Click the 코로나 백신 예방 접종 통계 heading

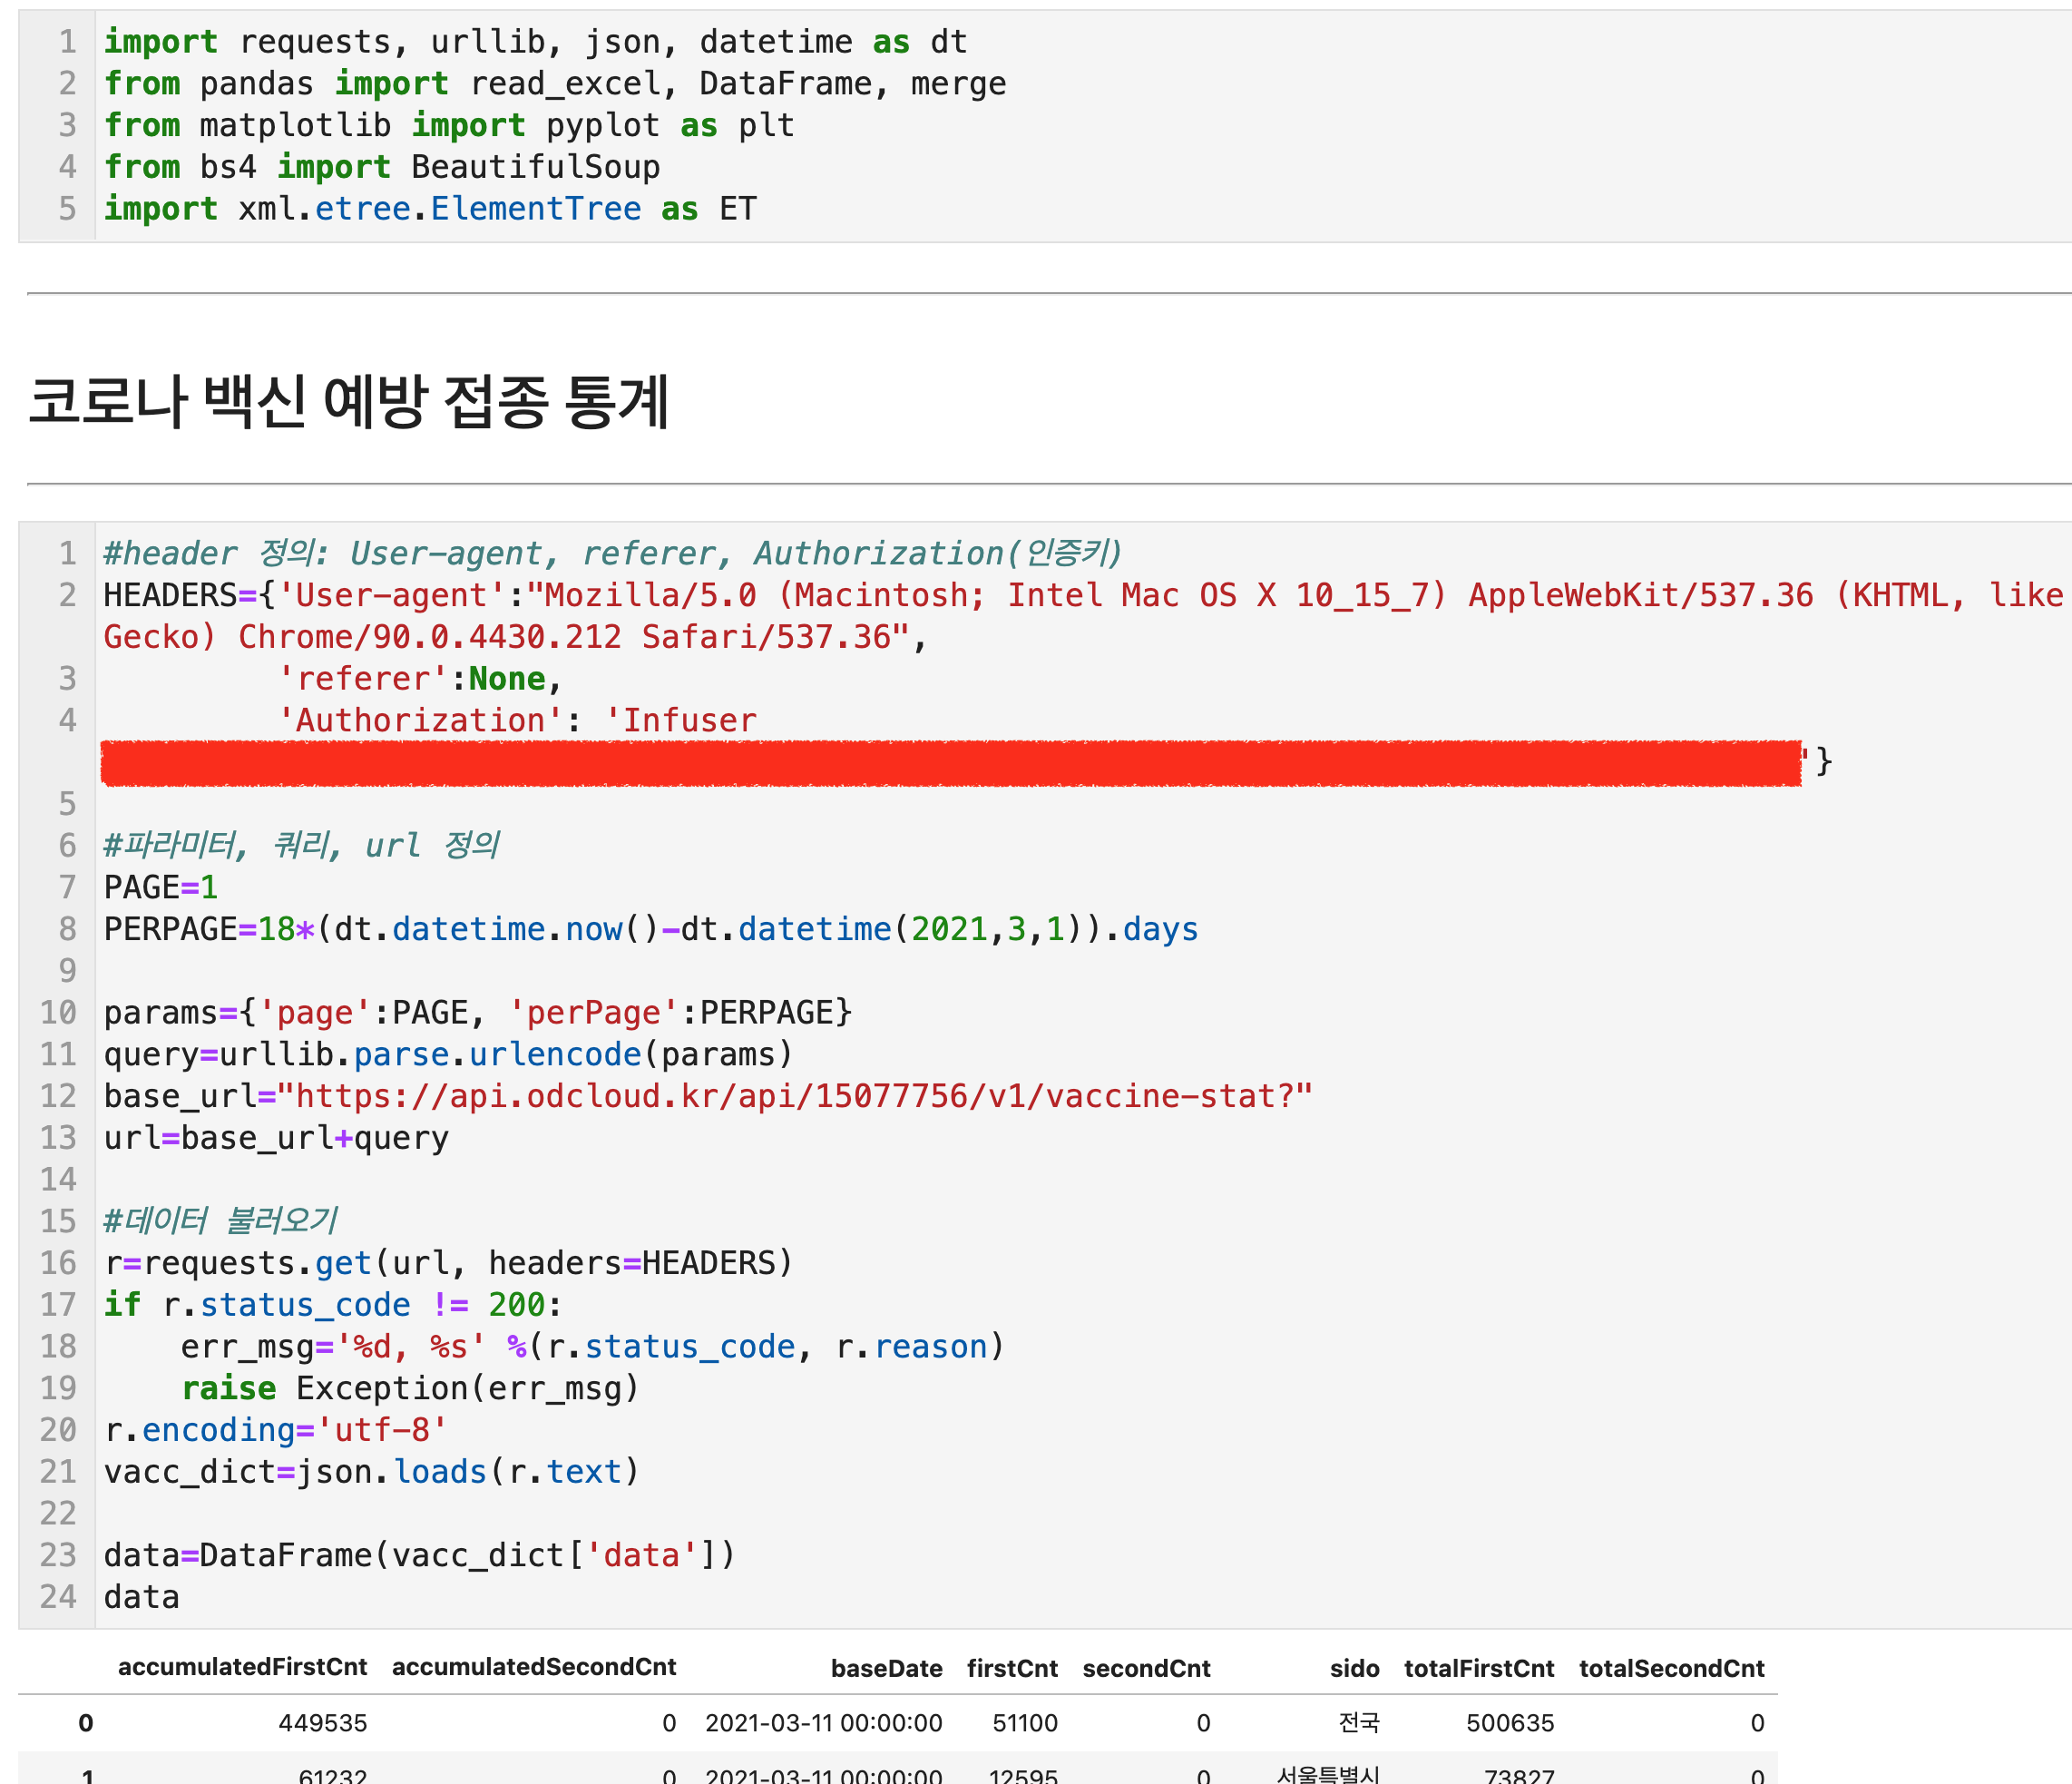(348, 402)
